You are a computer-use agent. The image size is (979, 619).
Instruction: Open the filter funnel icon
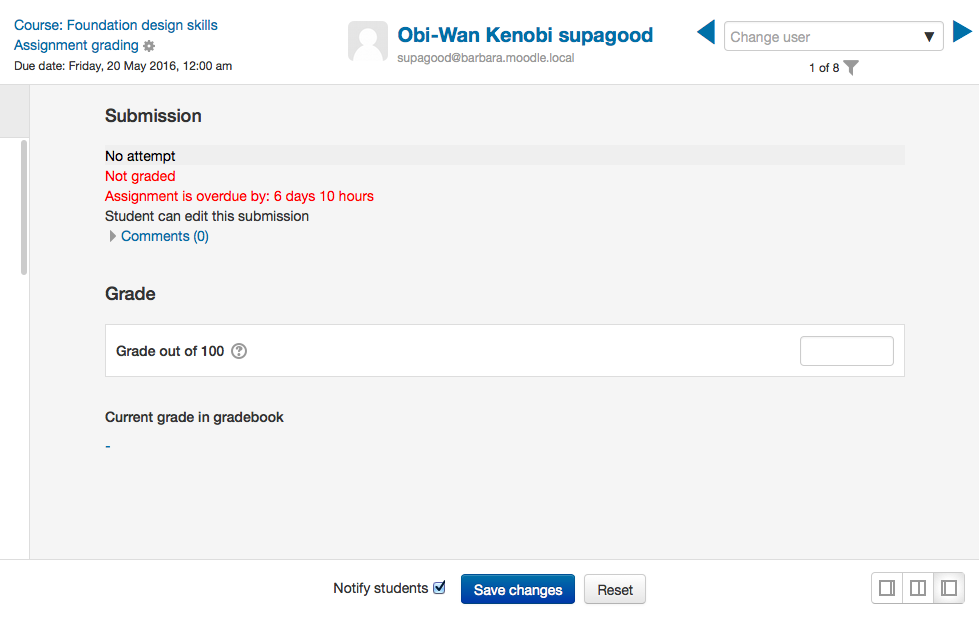click(x=851, y=67)
